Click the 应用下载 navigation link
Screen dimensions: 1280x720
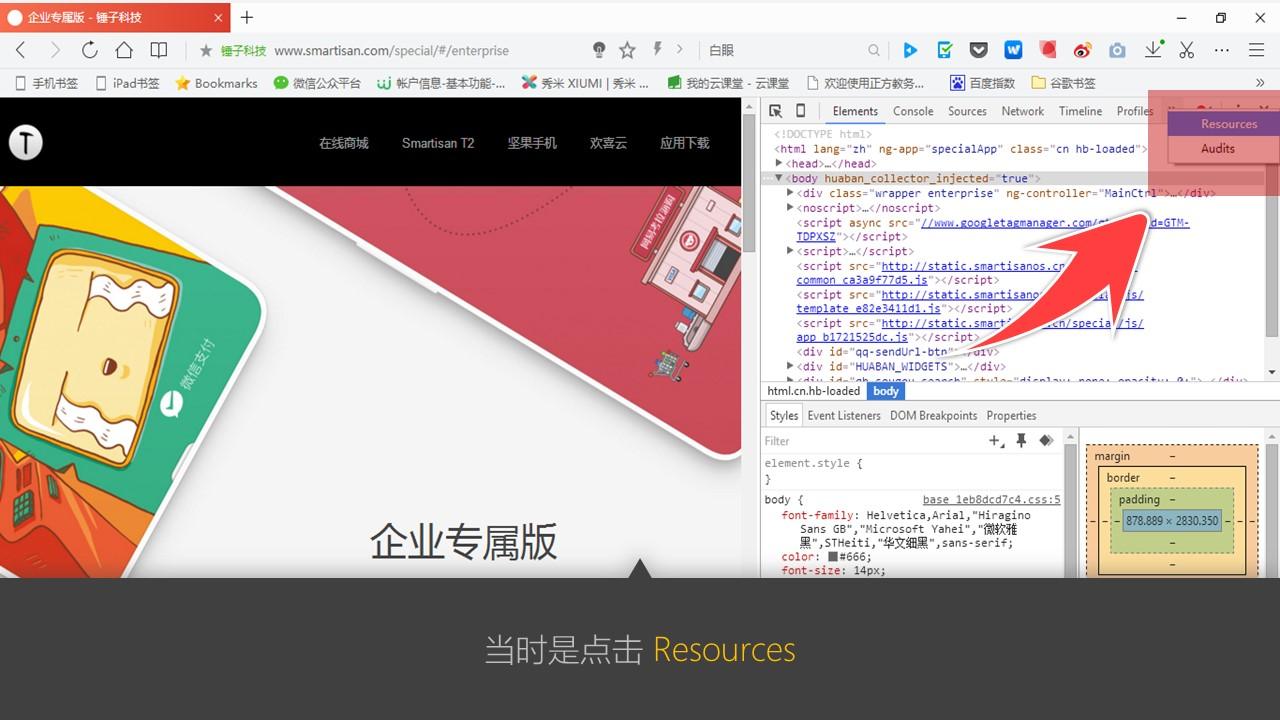coord(685,143)
